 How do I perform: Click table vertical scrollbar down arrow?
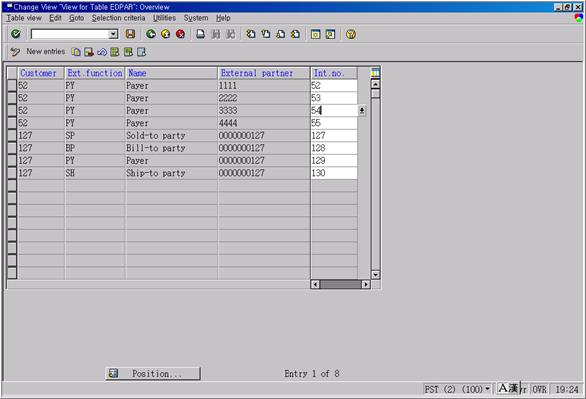pyautogui.click(x=376, y=275)
